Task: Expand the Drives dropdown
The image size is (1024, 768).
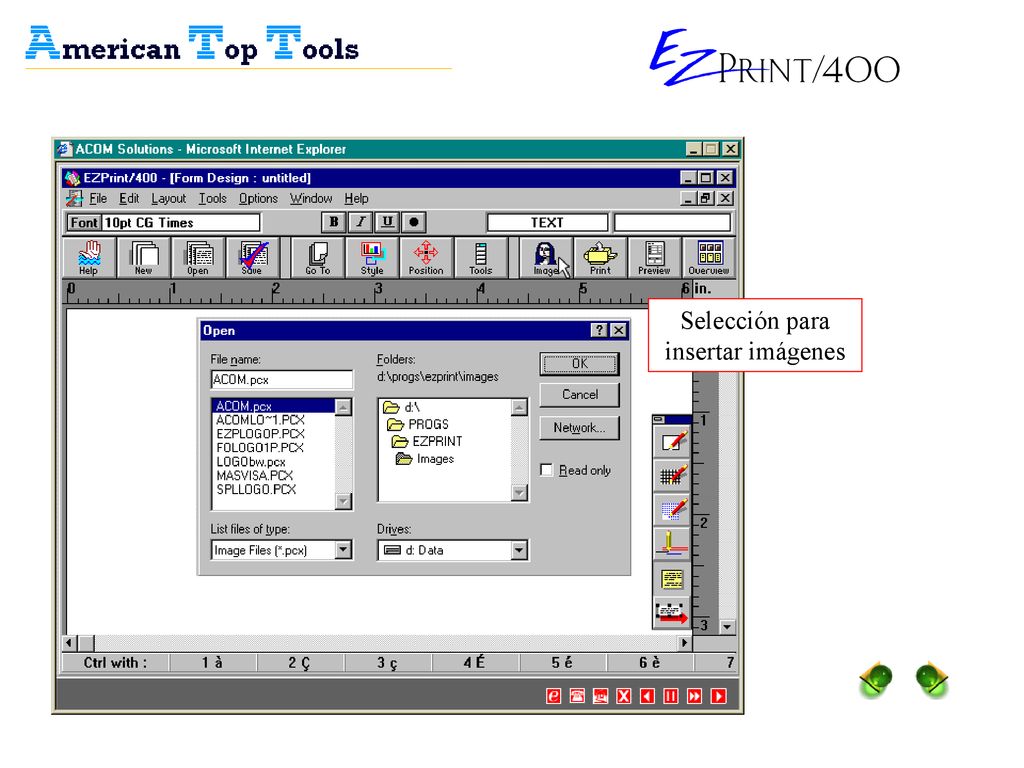Action: tap(519, 550)
